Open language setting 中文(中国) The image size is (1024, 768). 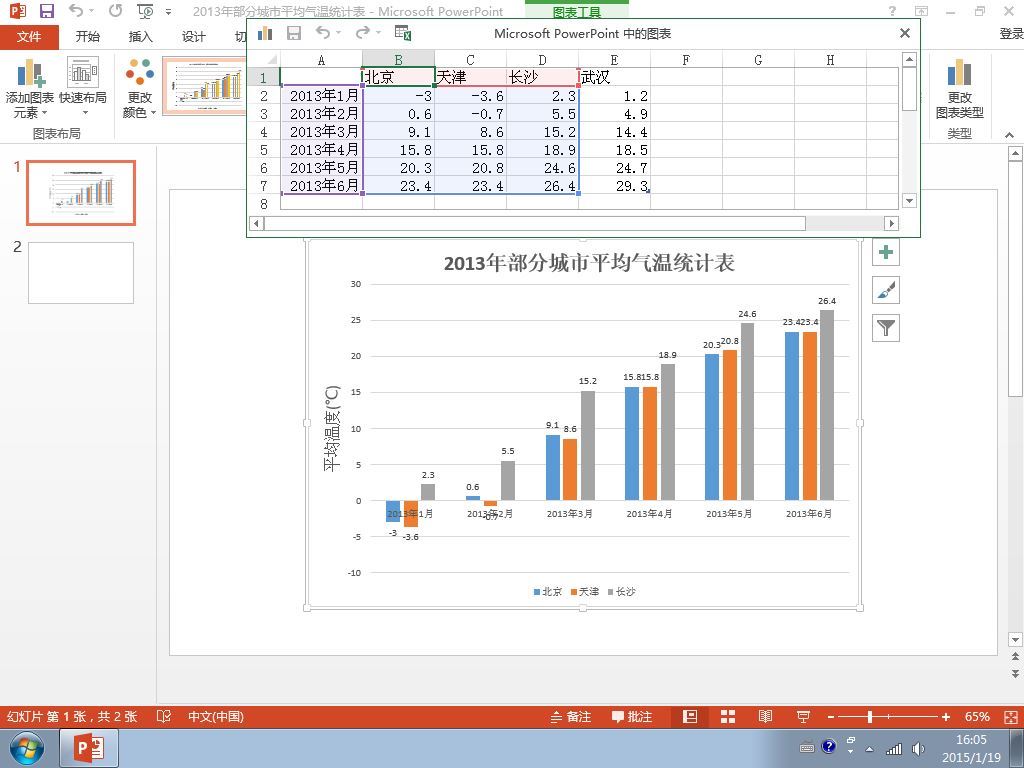pyautogui.click(x=216, y=717)
